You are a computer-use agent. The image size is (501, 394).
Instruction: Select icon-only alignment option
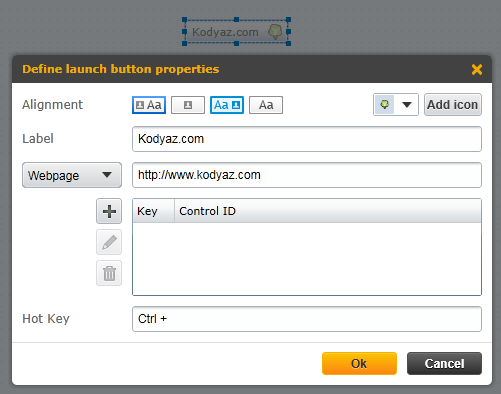click(x=188, y=105)
